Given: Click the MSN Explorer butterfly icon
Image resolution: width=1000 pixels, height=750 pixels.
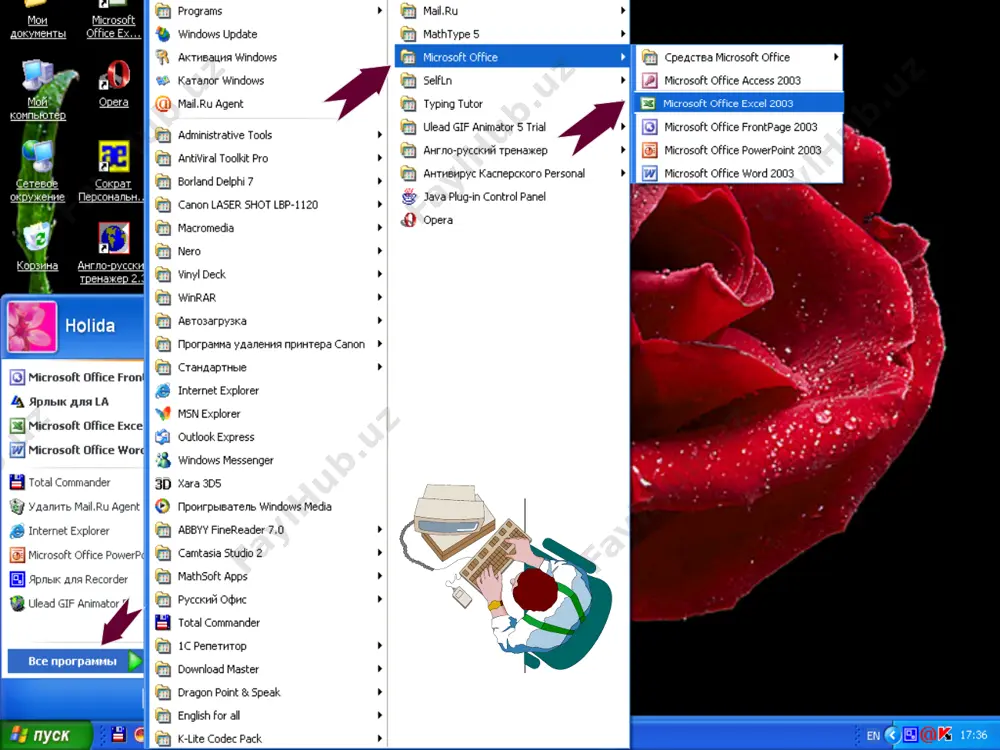Looking at the screenshot, I should tap(163, 414).
